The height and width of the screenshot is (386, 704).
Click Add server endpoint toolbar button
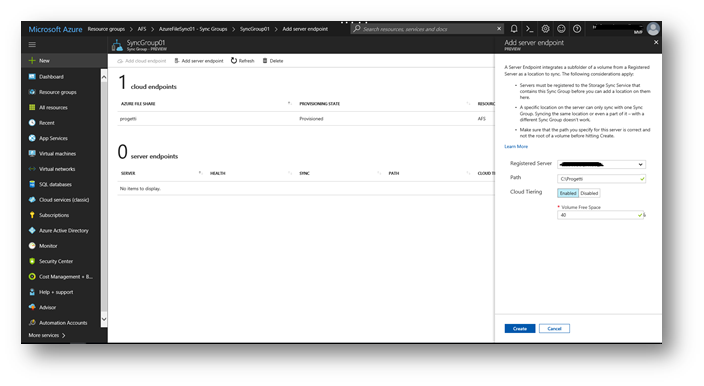tap(198, 61)
